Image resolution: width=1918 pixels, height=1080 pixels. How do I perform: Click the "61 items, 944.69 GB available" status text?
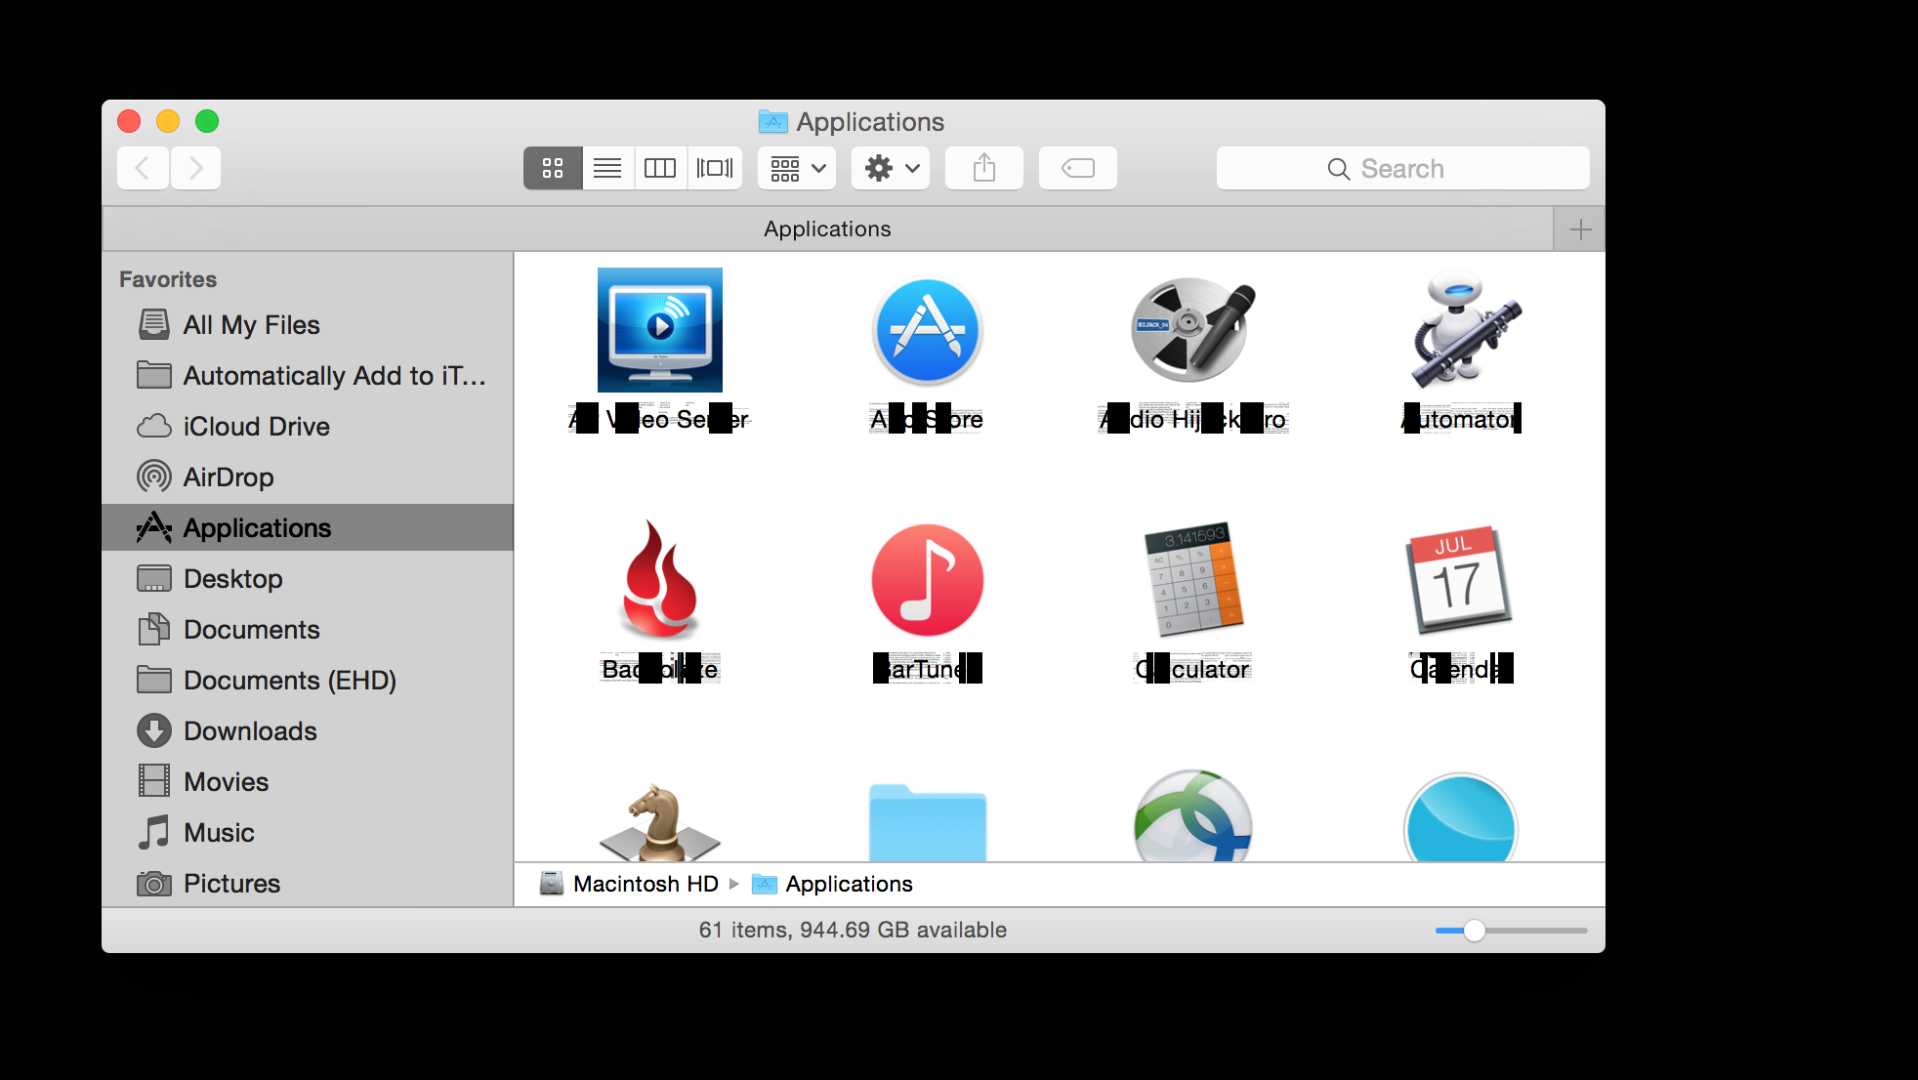click(x=853, y=930)
